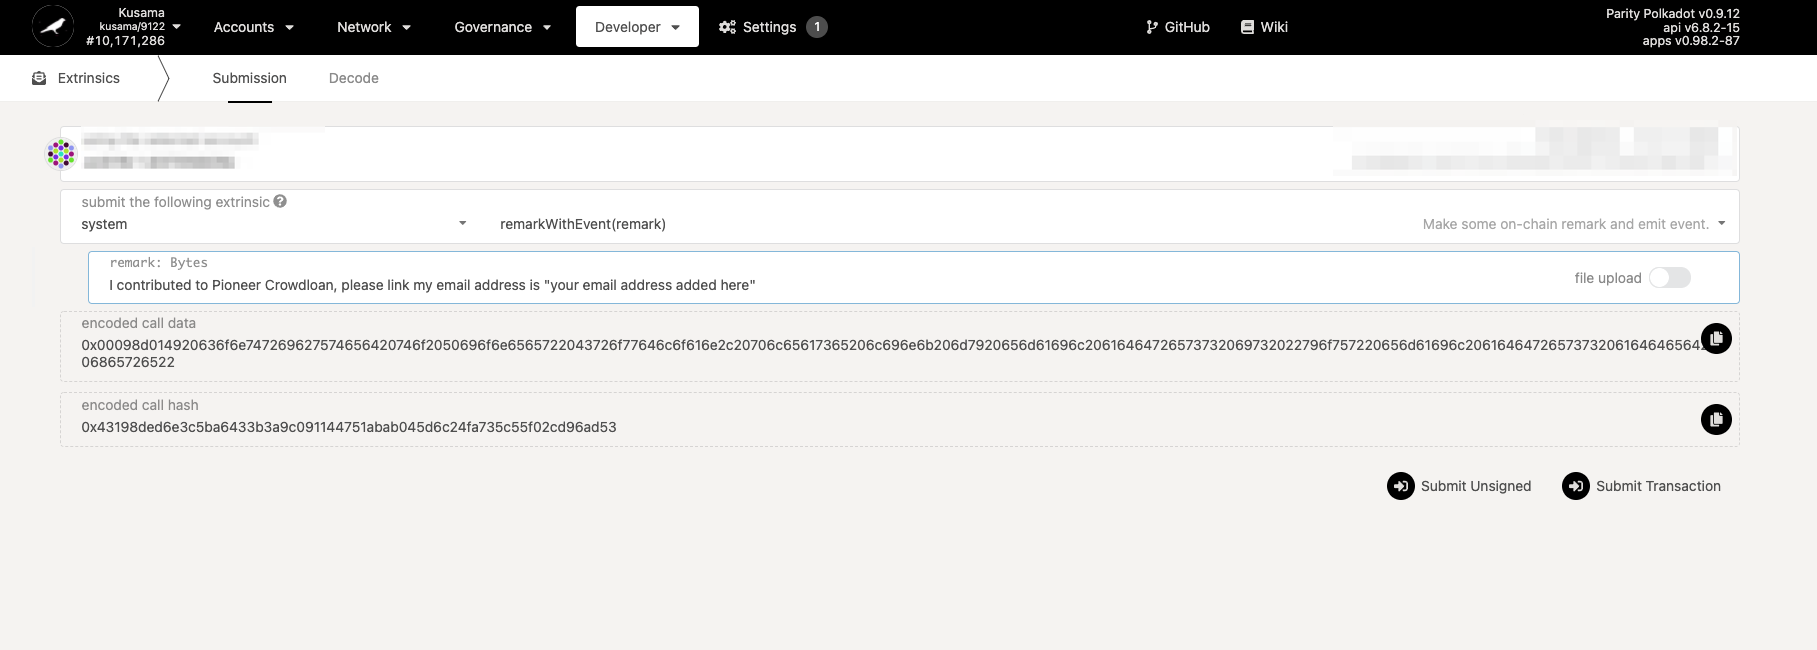Click the Network menu caret arrow
The width and height of the screenshot is (1817, 650).
tap(407, 28)
